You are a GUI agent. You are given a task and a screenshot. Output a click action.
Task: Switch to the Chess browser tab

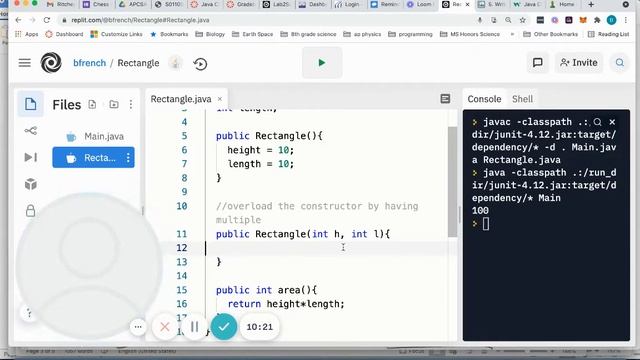[x=96, y=4]
